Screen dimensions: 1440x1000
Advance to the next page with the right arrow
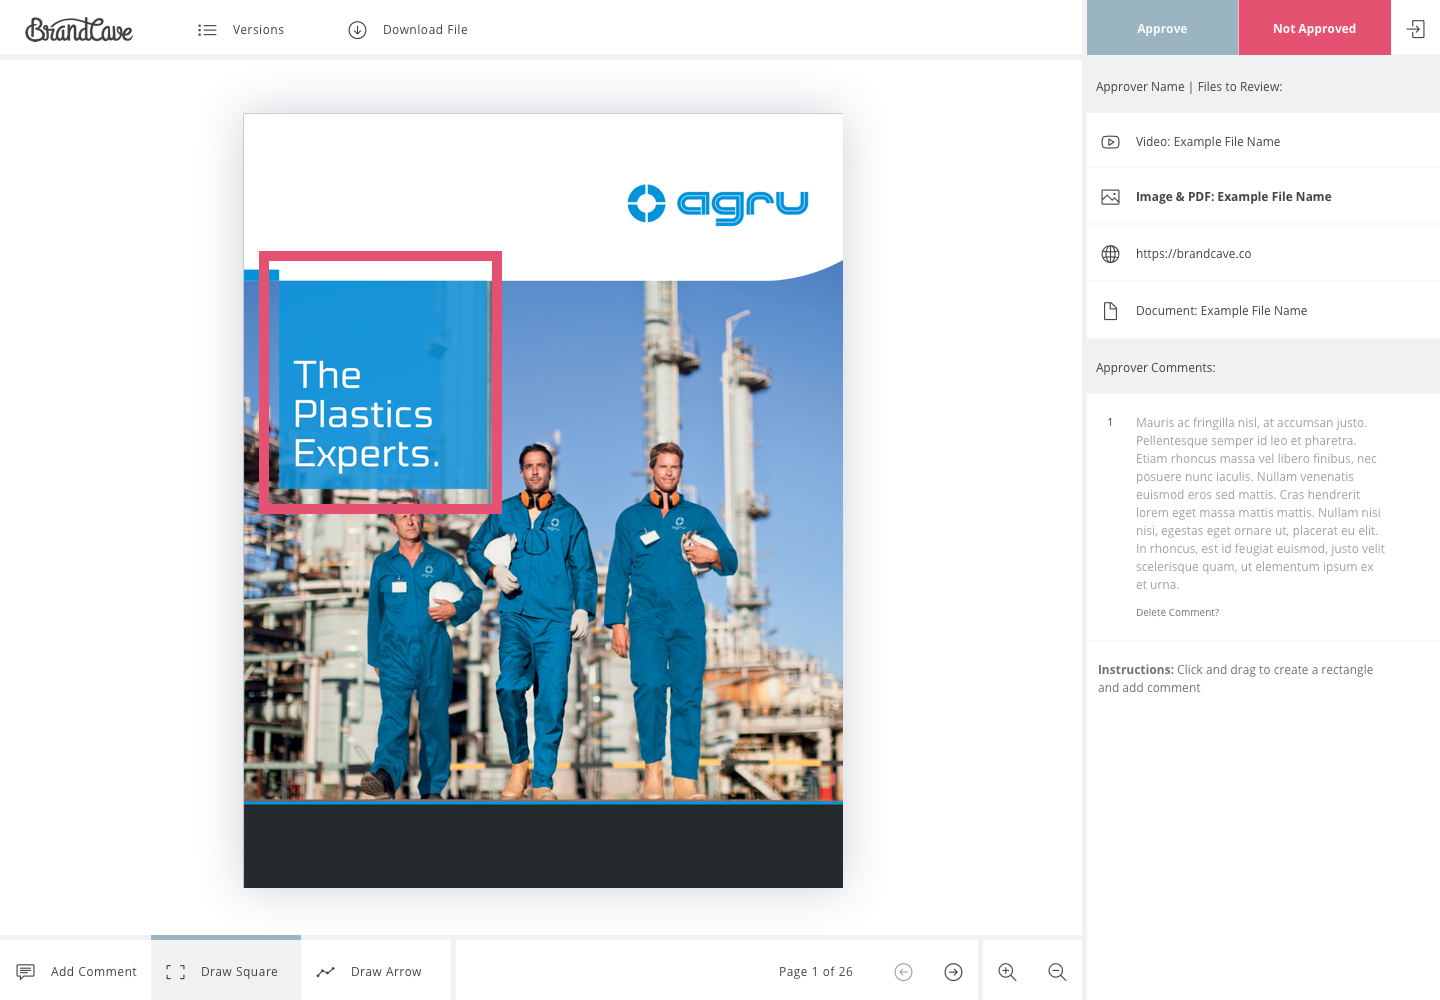(x=953, y=971)
